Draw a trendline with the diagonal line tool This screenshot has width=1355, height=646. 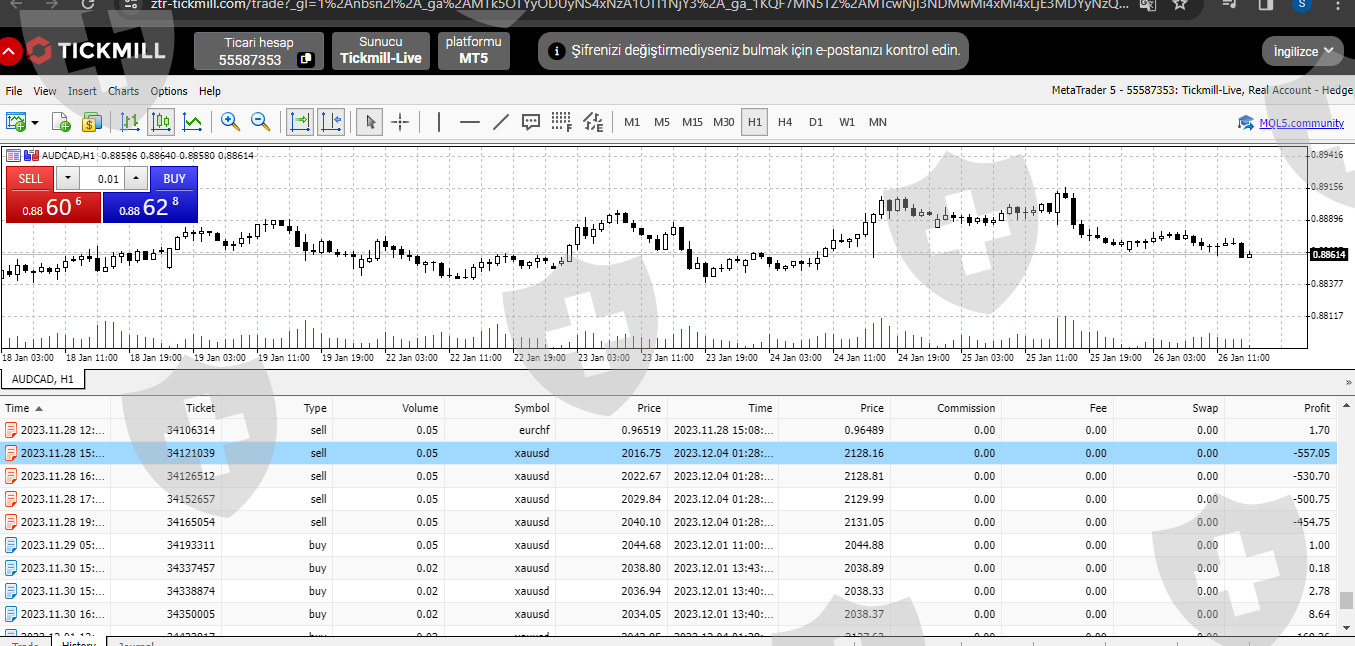(x=501, y=122)
